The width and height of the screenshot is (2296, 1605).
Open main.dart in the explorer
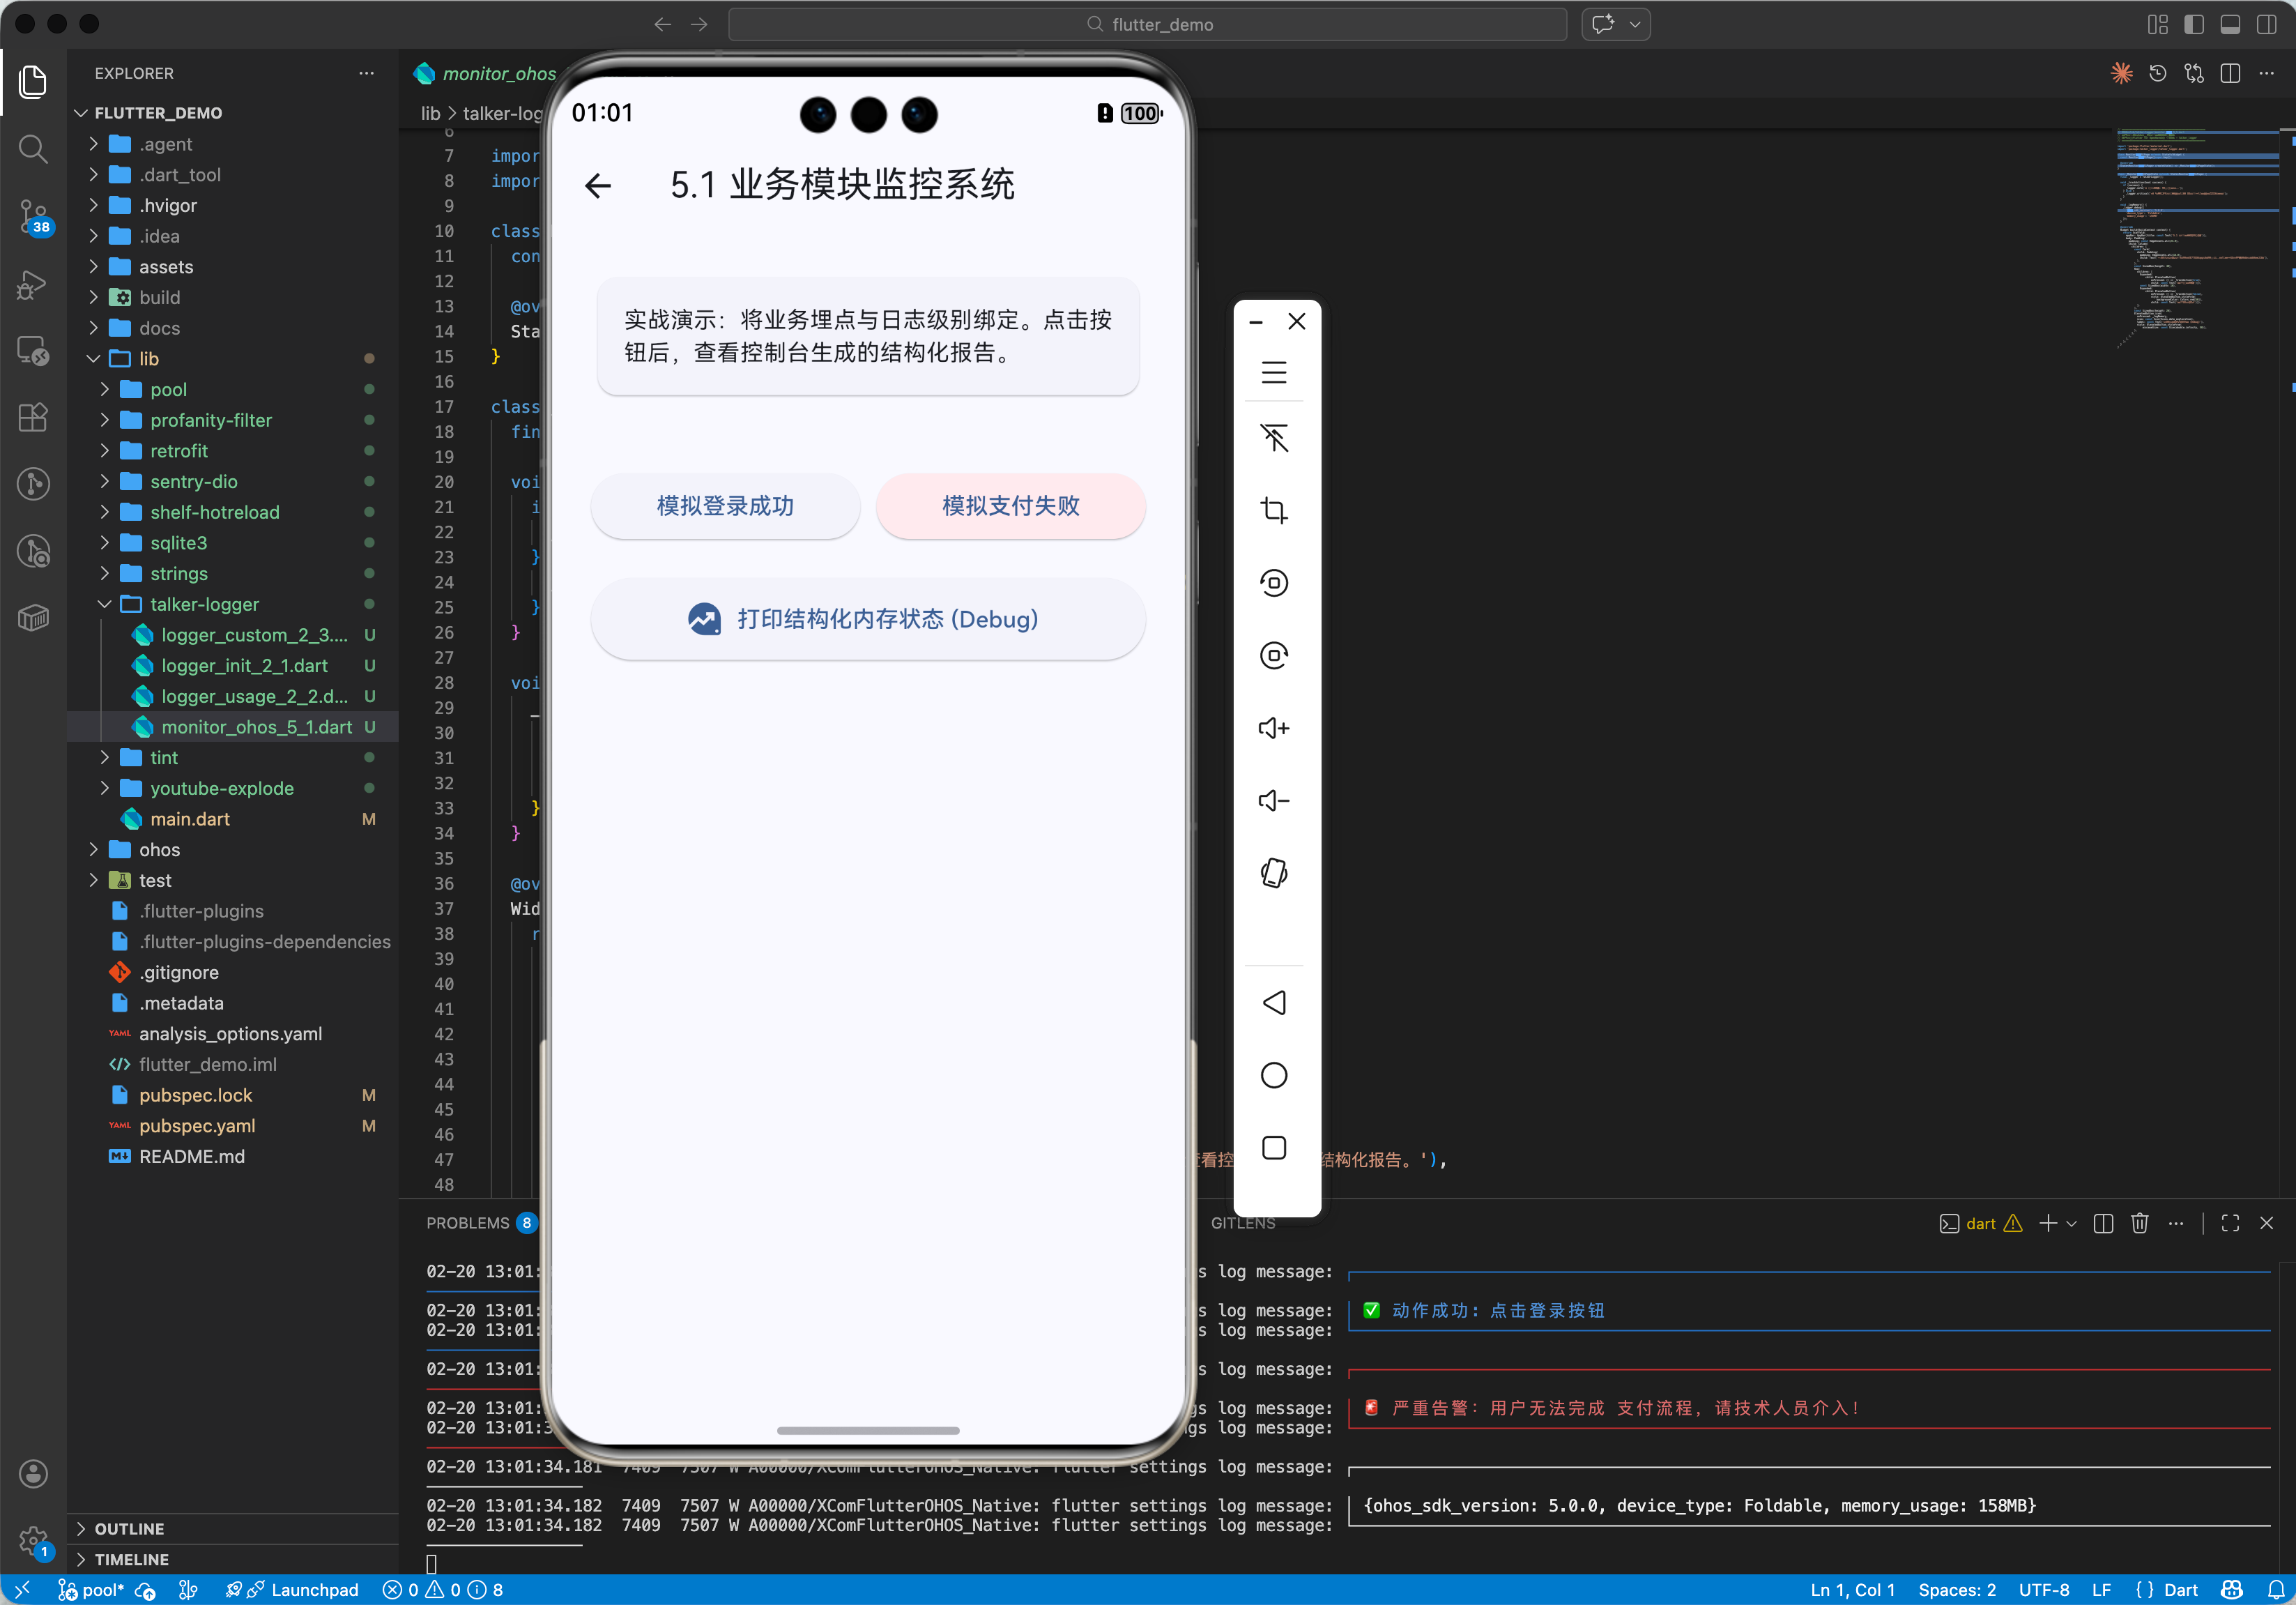[190, 819]
